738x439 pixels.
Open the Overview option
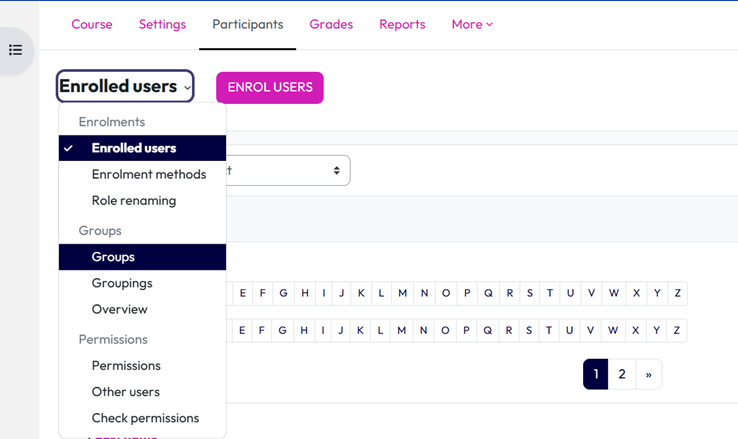pos(142,310)
